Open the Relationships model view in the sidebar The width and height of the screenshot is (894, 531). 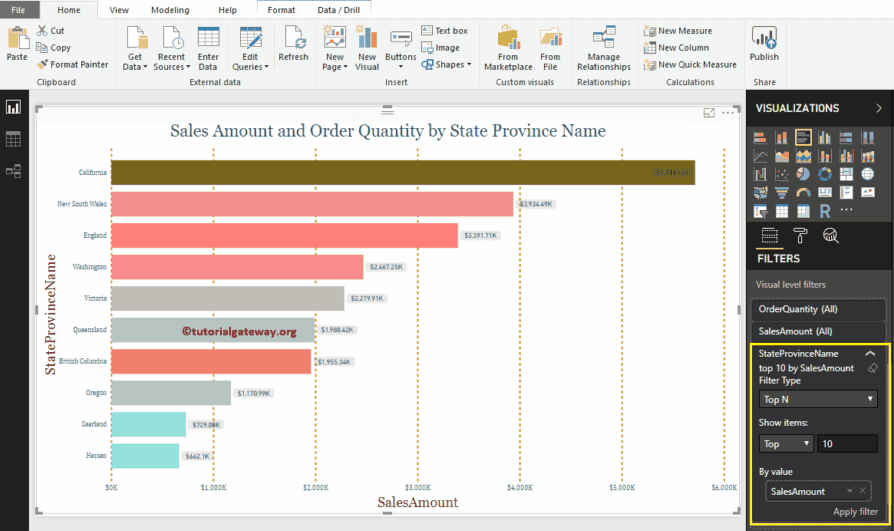pyautogui.click(x=14, y=171)
